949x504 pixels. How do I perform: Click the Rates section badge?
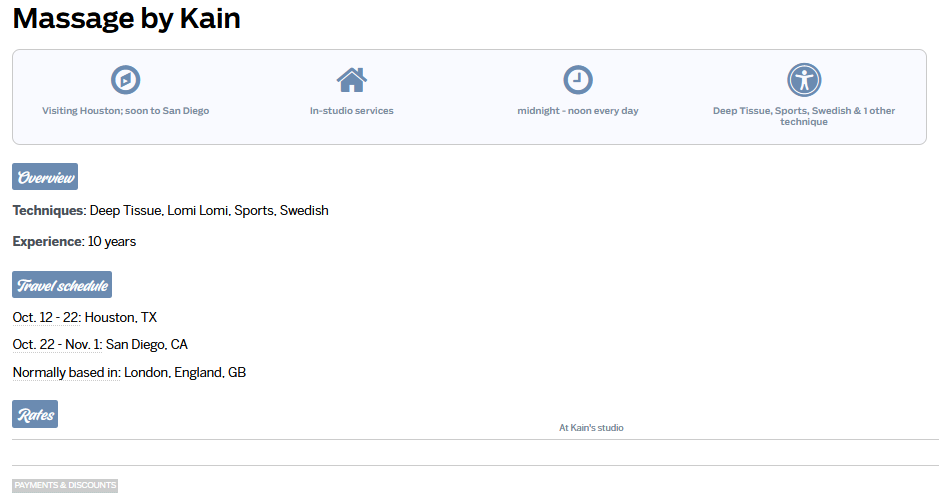point(35,414)
